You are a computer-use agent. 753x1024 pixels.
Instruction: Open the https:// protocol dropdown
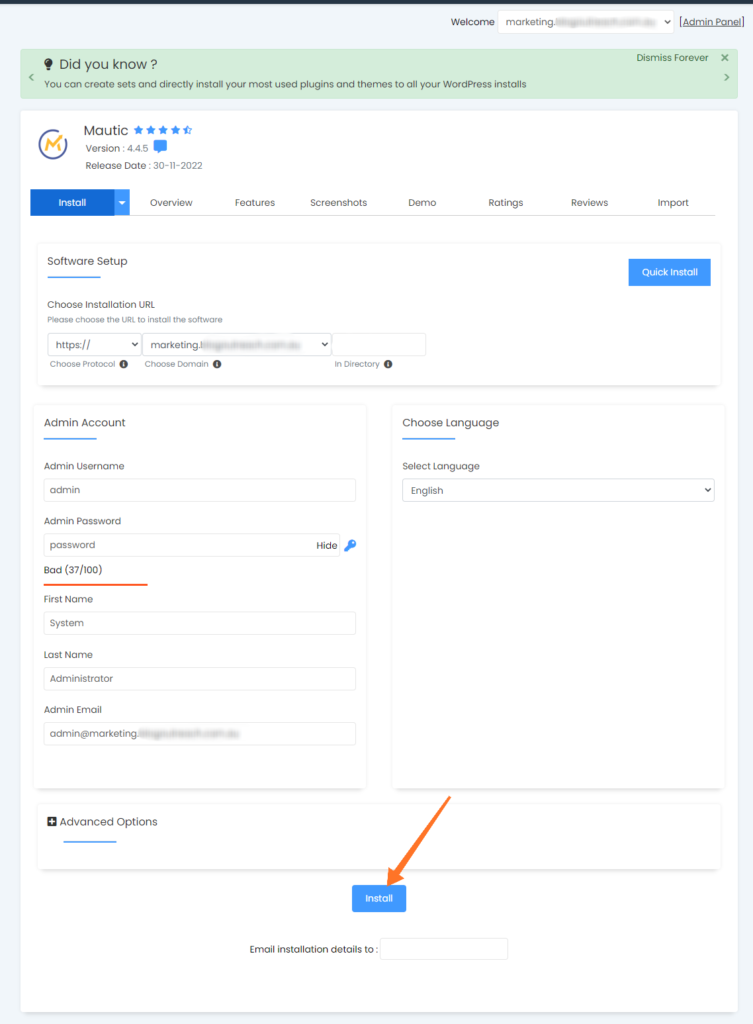click(95, 345)
